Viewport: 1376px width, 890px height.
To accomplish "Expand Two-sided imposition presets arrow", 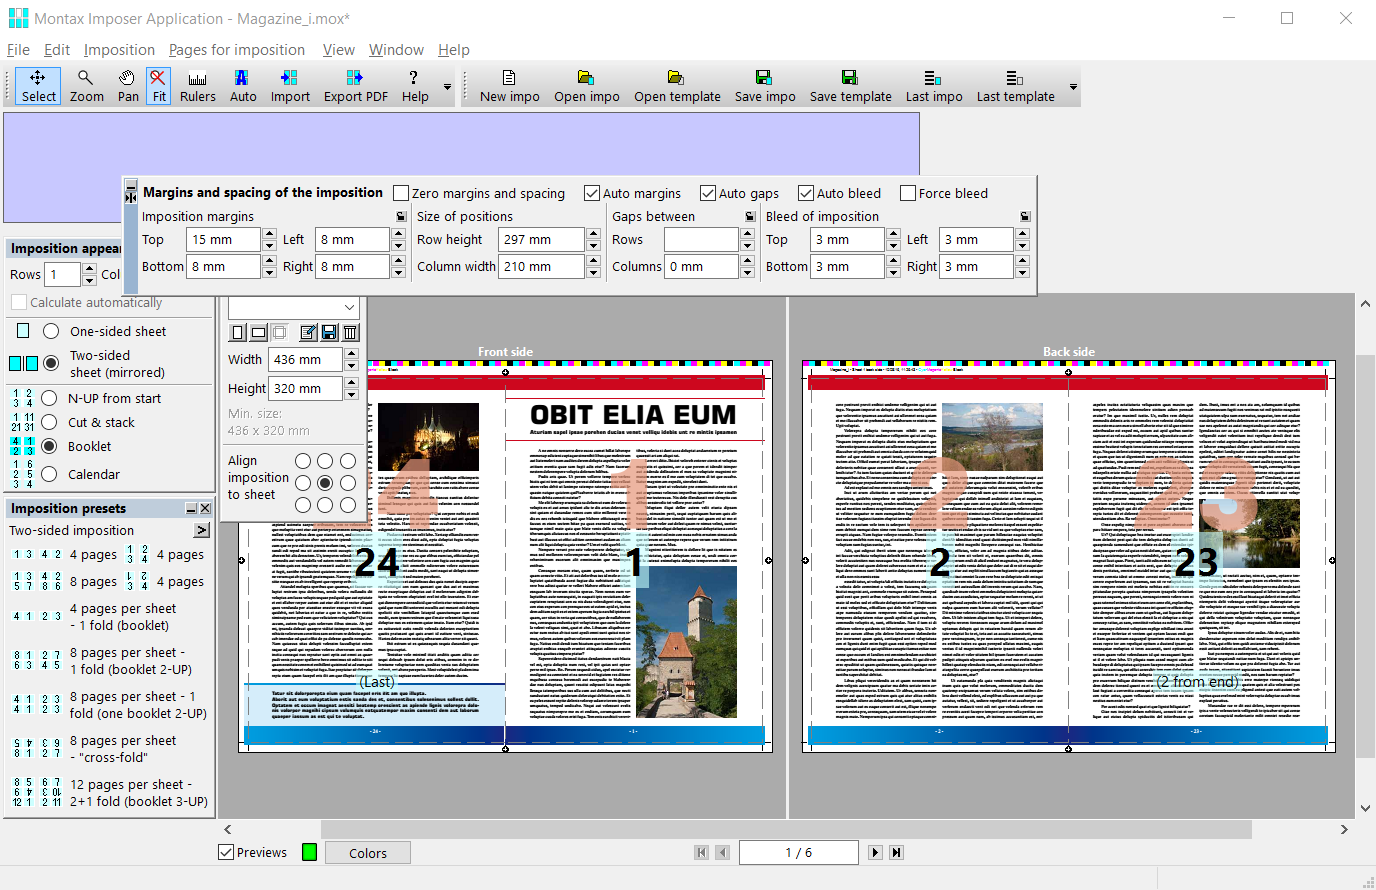I will point(202,530).
